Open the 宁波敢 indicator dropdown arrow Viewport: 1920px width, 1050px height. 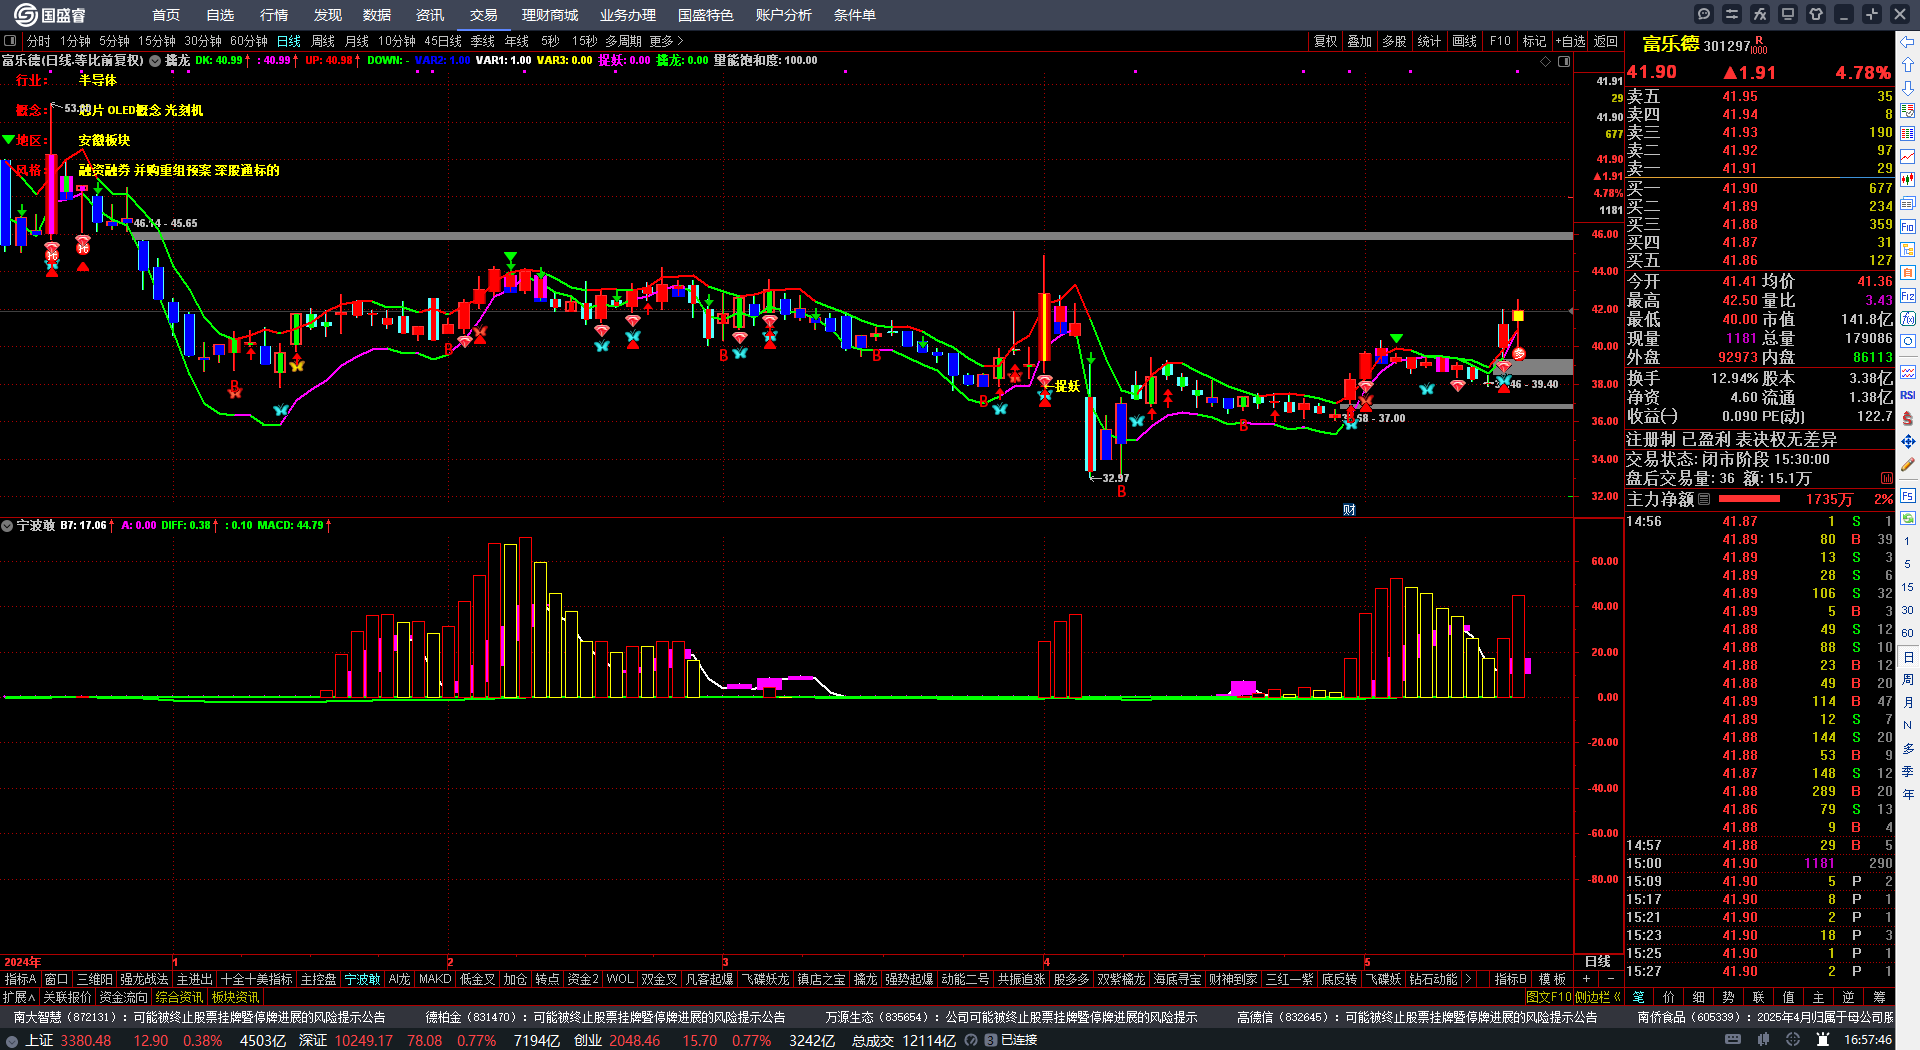click(x=7, y=525)
